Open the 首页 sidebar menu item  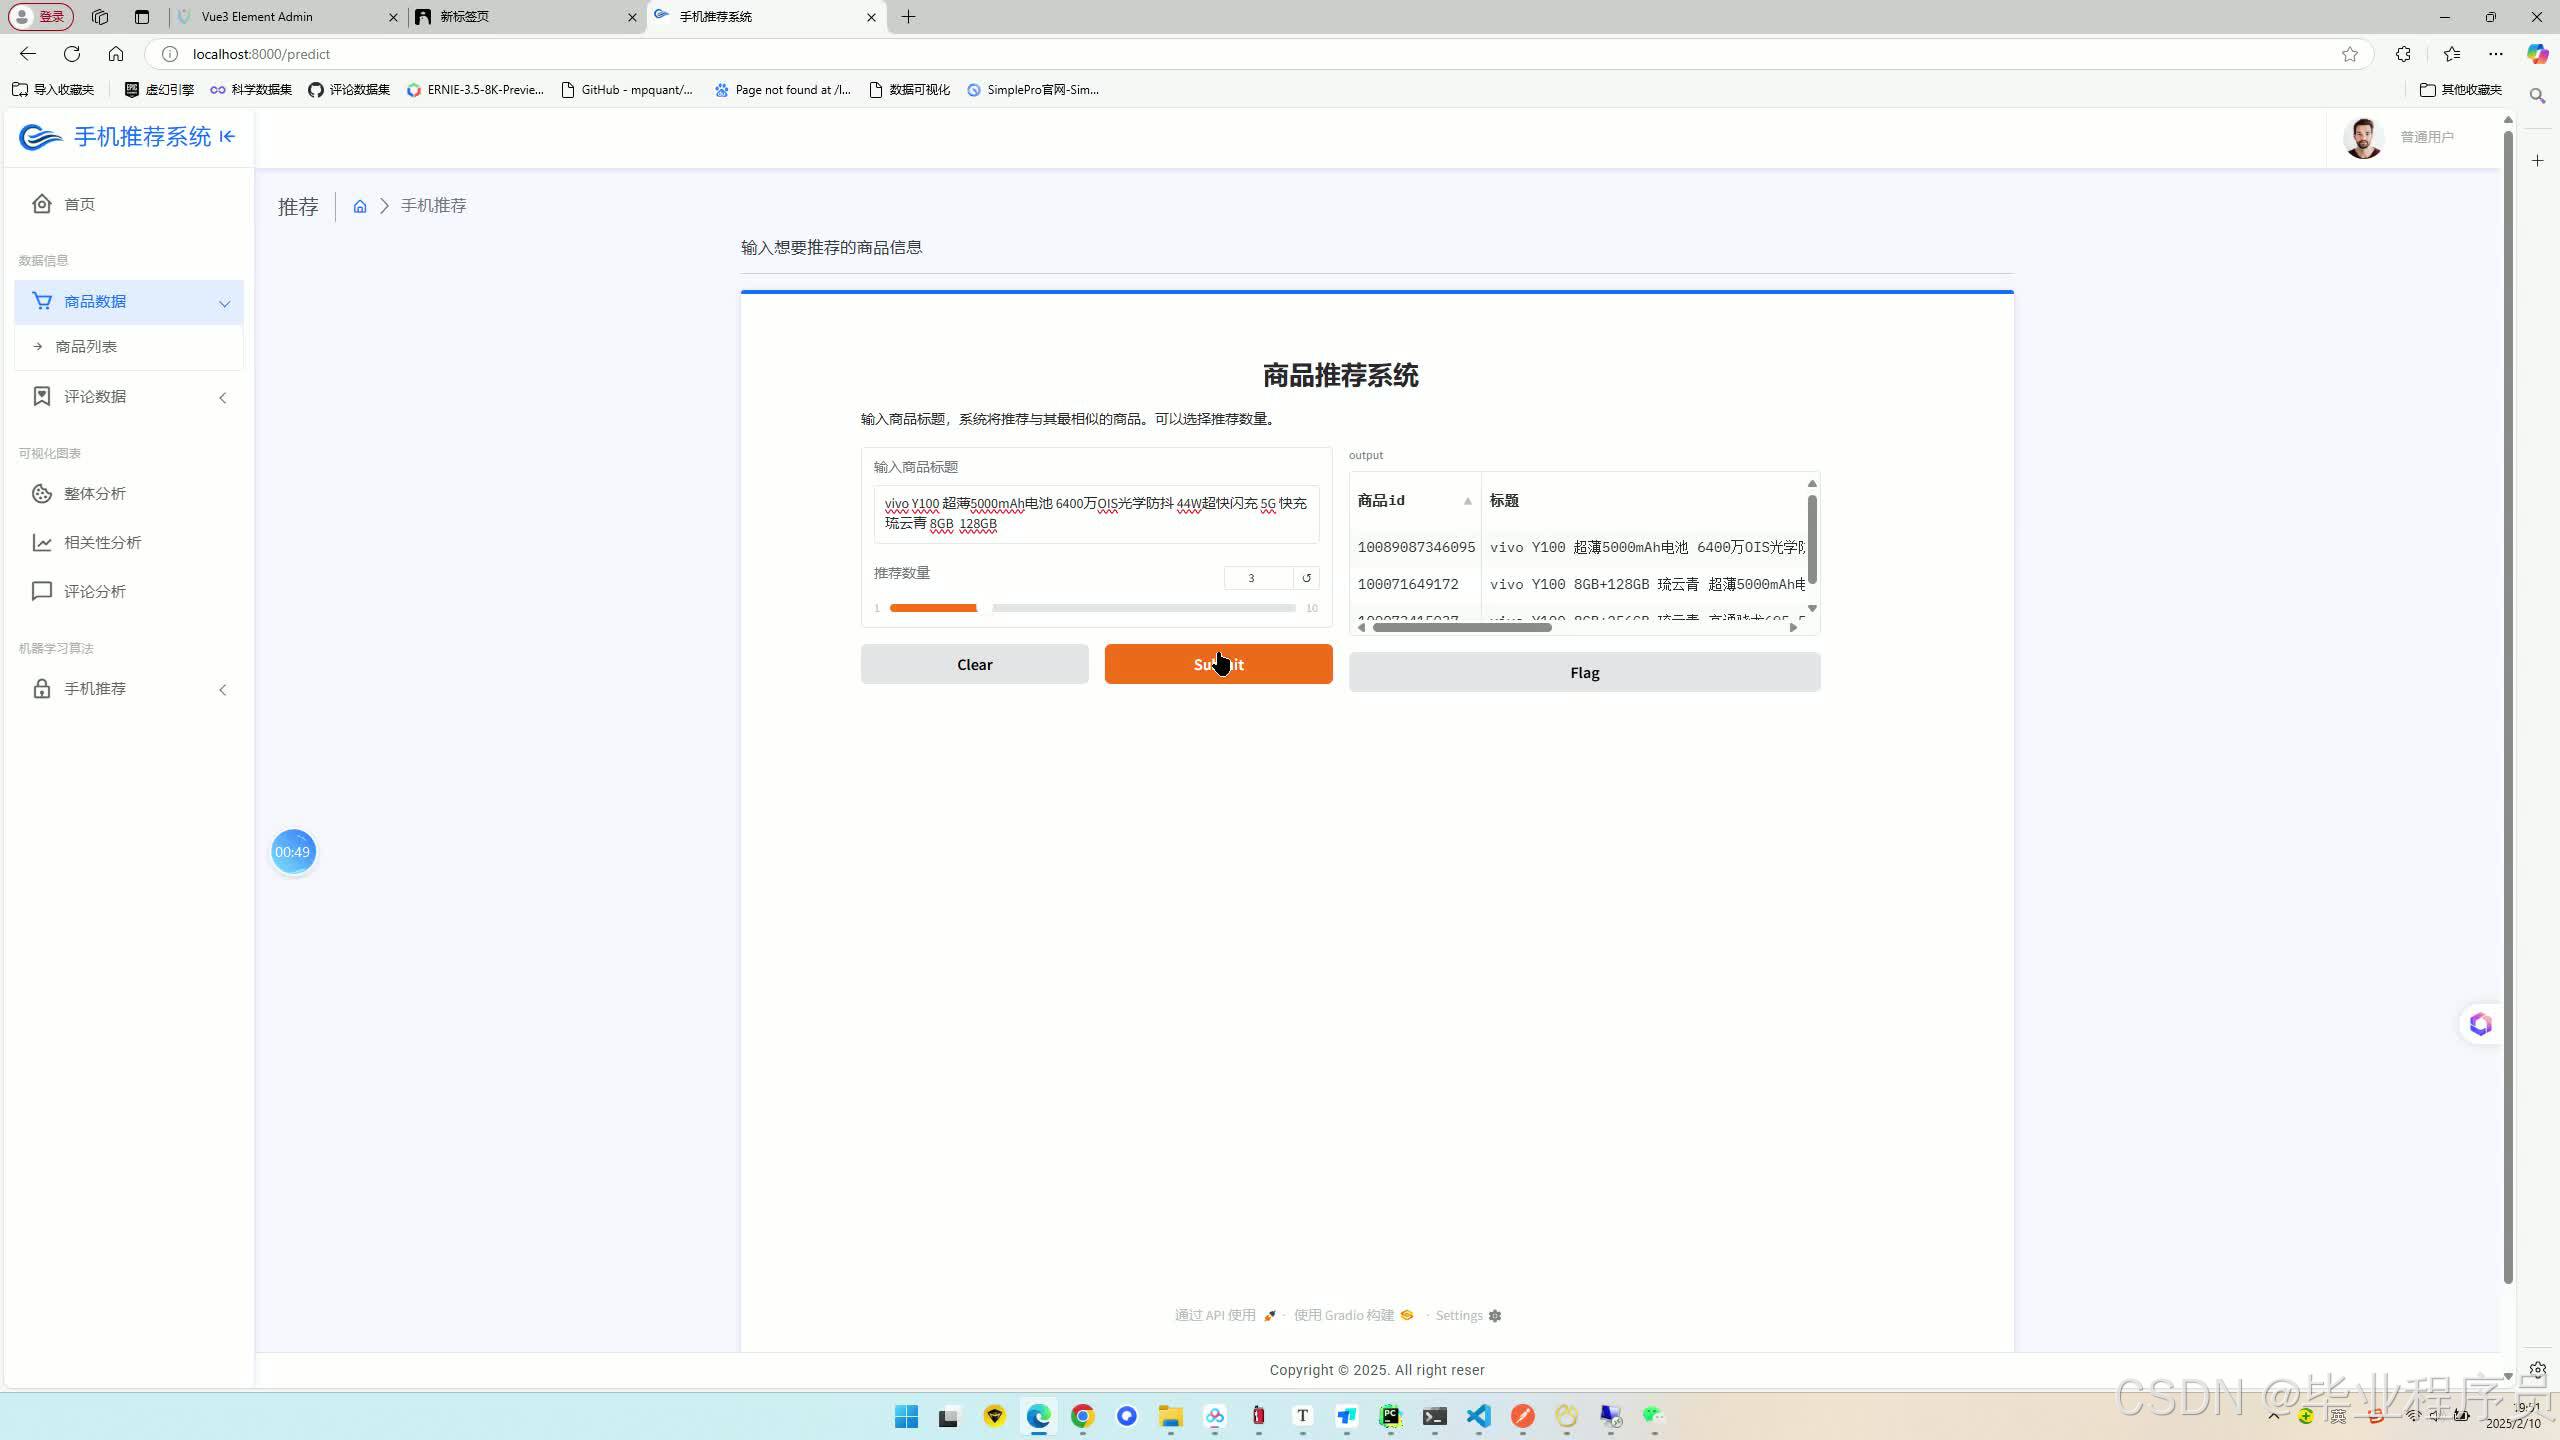pyautogui.click(x=129, y=204)
